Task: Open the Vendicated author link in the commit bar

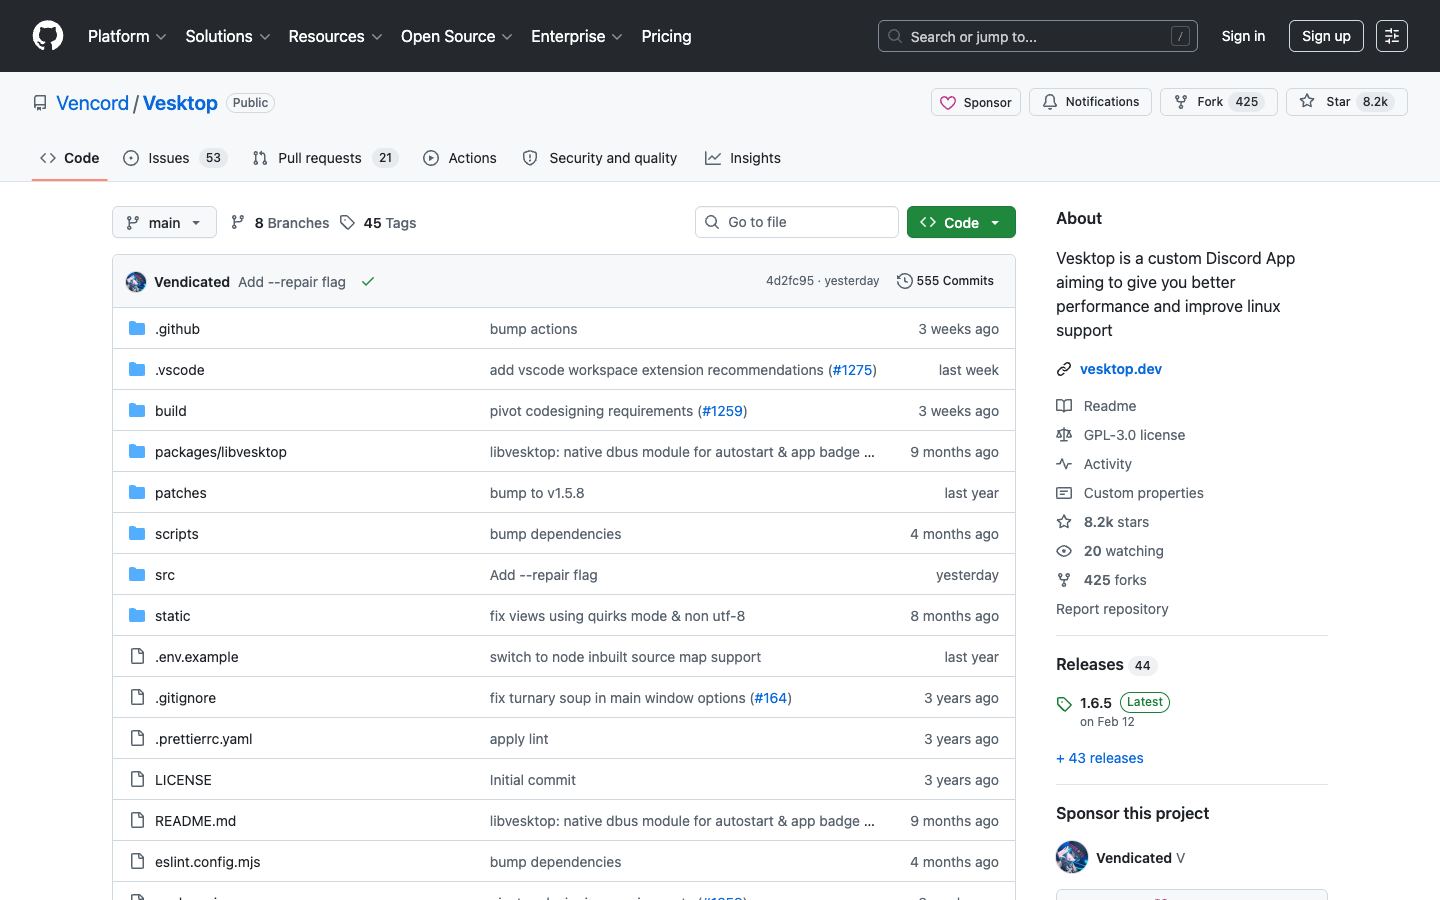Action: (x=192, y=282)
